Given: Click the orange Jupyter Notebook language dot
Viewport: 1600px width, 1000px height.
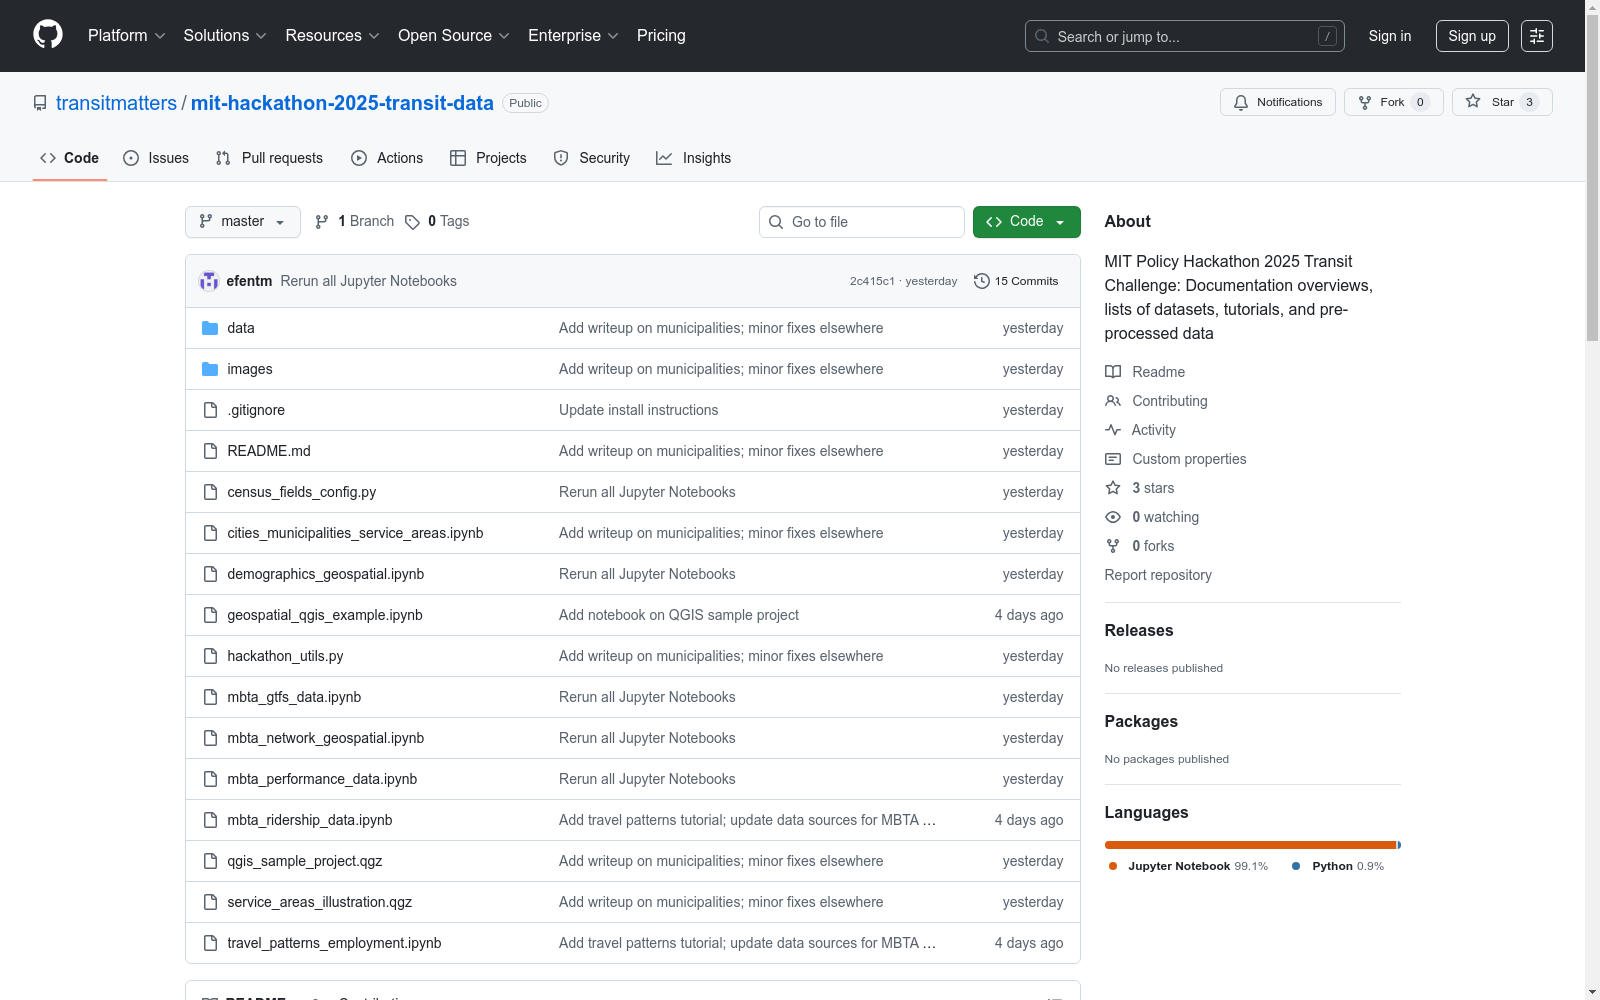Looking at the screenshot, I should [x=1113, y=866].
